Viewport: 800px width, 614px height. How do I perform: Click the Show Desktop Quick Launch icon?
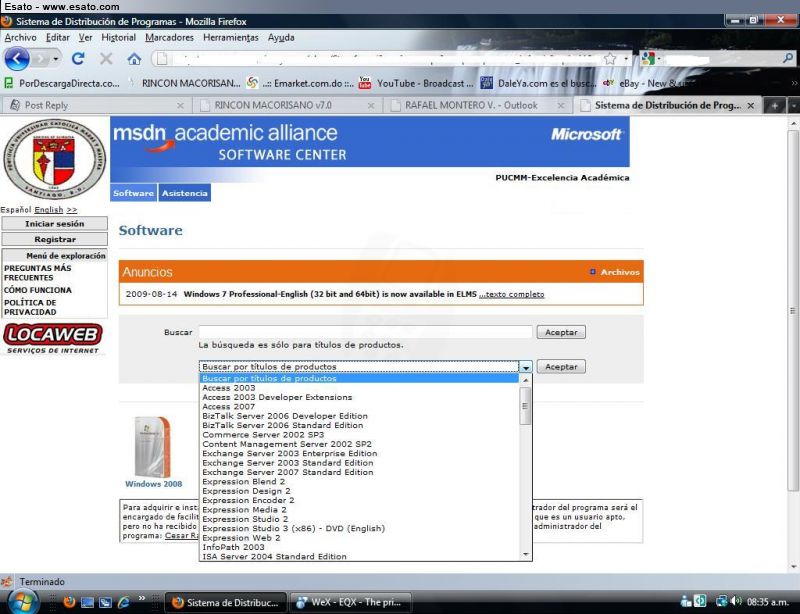coord(87,602)
